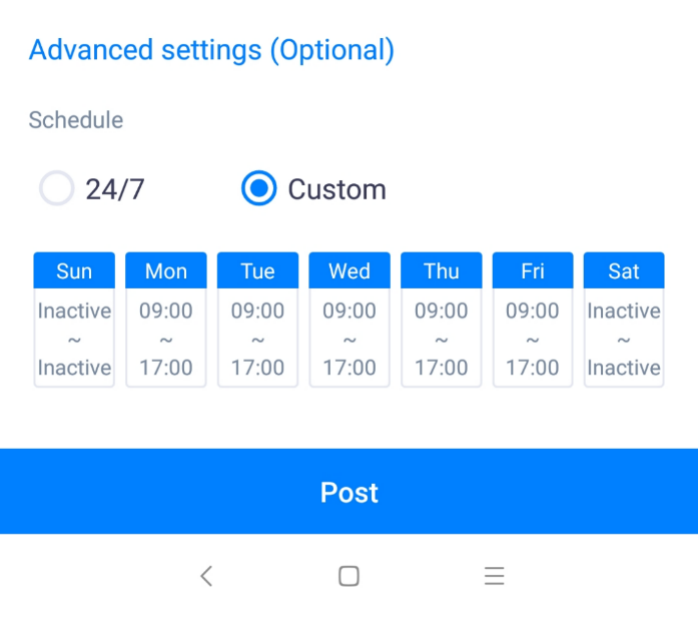Open the Thu schedule header

pos(441,271)
